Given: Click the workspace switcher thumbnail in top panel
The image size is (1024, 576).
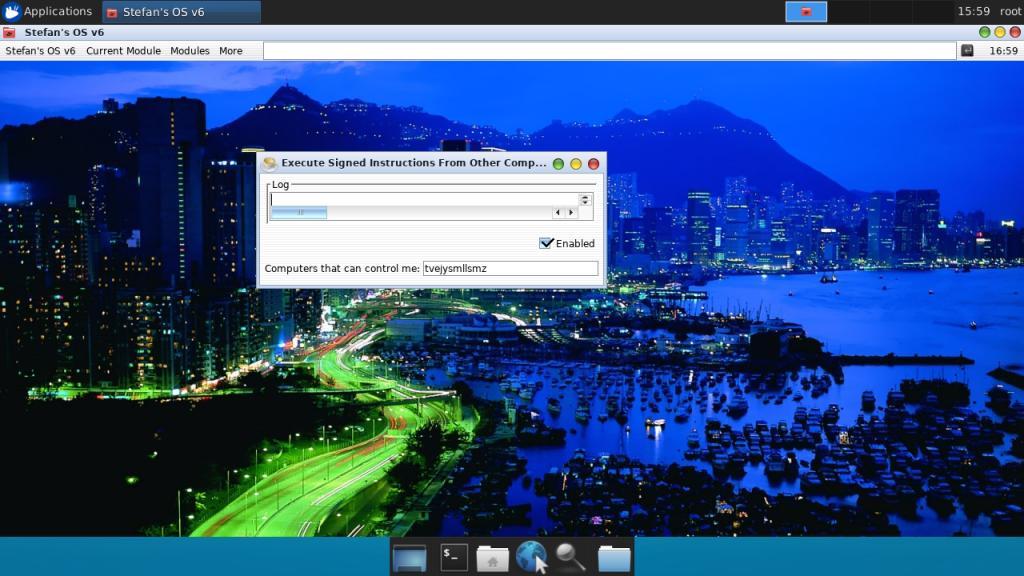Looking at the screenshot, I should [806, 12].
